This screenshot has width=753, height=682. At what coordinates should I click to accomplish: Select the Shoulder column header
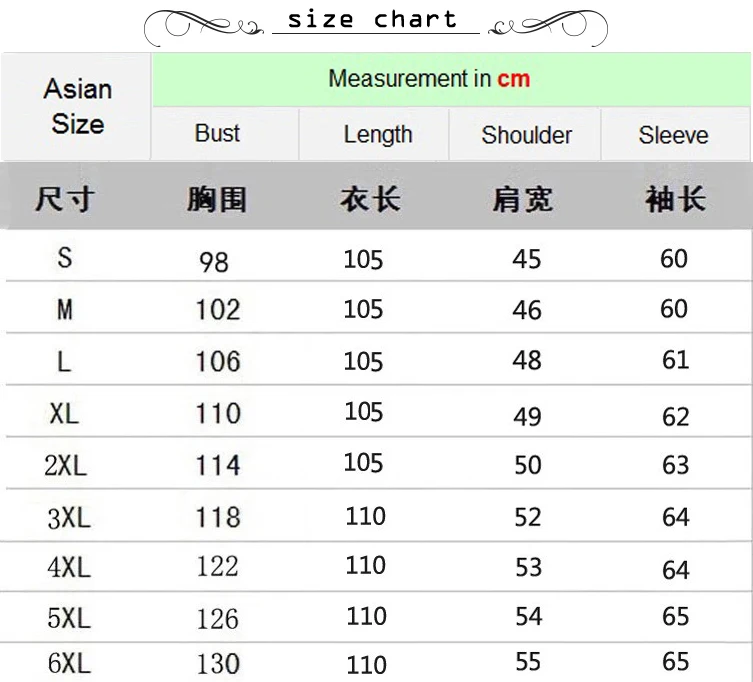(526, 135)
